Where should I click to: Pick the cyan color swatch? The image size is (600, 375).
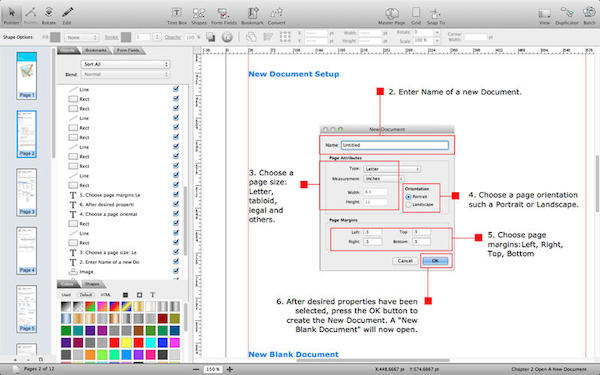click(x=151, y=342)
